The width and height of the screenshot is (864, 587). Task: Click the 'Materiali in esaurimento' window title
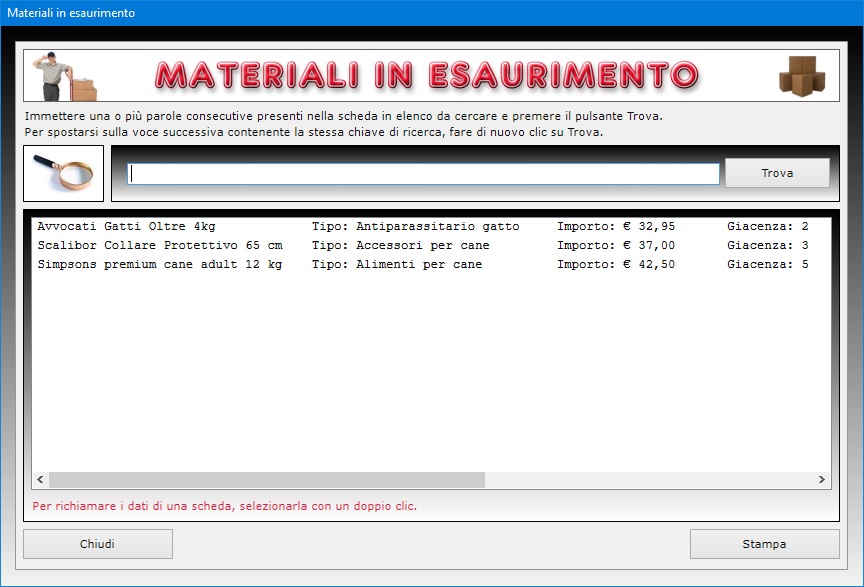coord(71,13)
